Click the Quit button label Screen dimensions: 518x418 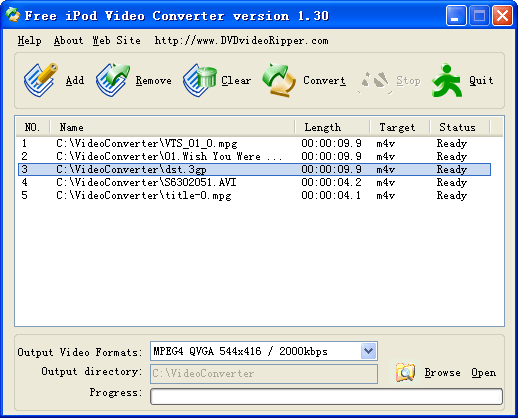coord(481,80)
